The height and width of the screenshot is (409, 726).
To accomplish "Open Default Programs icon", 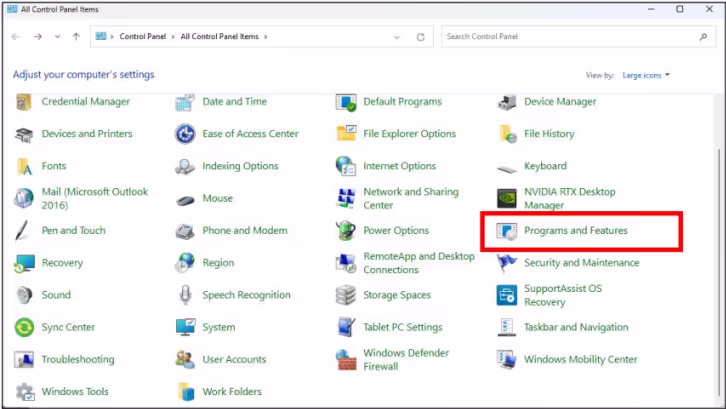I will pyautogui.click(x=346, y=102).
